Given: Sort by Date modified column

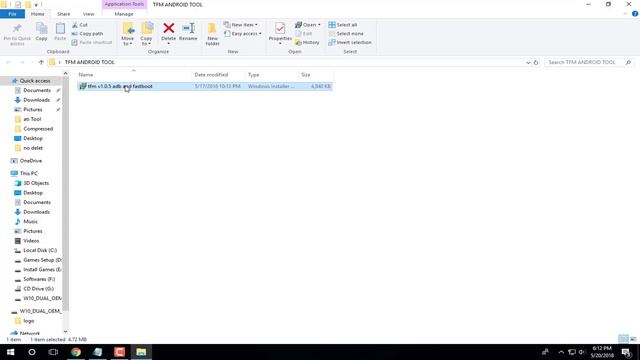Looking at the screenshot, I should coord(218,75).
